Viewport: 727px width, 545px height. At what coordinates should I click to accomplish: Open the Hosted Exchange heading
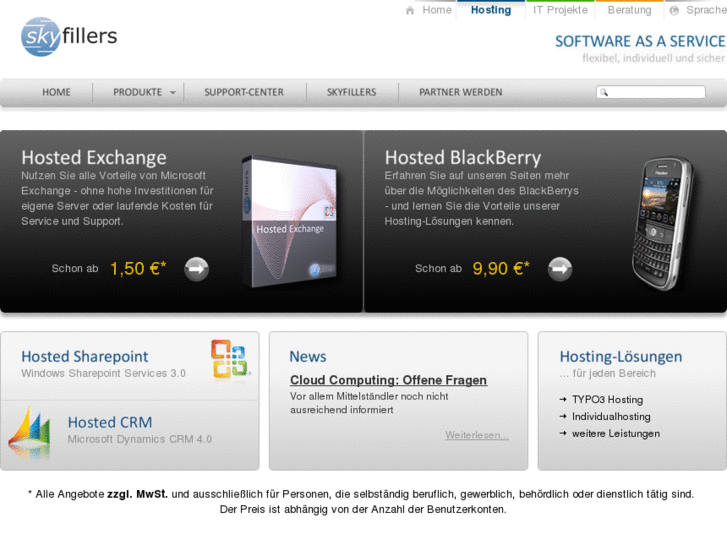[x=94, y=158]
